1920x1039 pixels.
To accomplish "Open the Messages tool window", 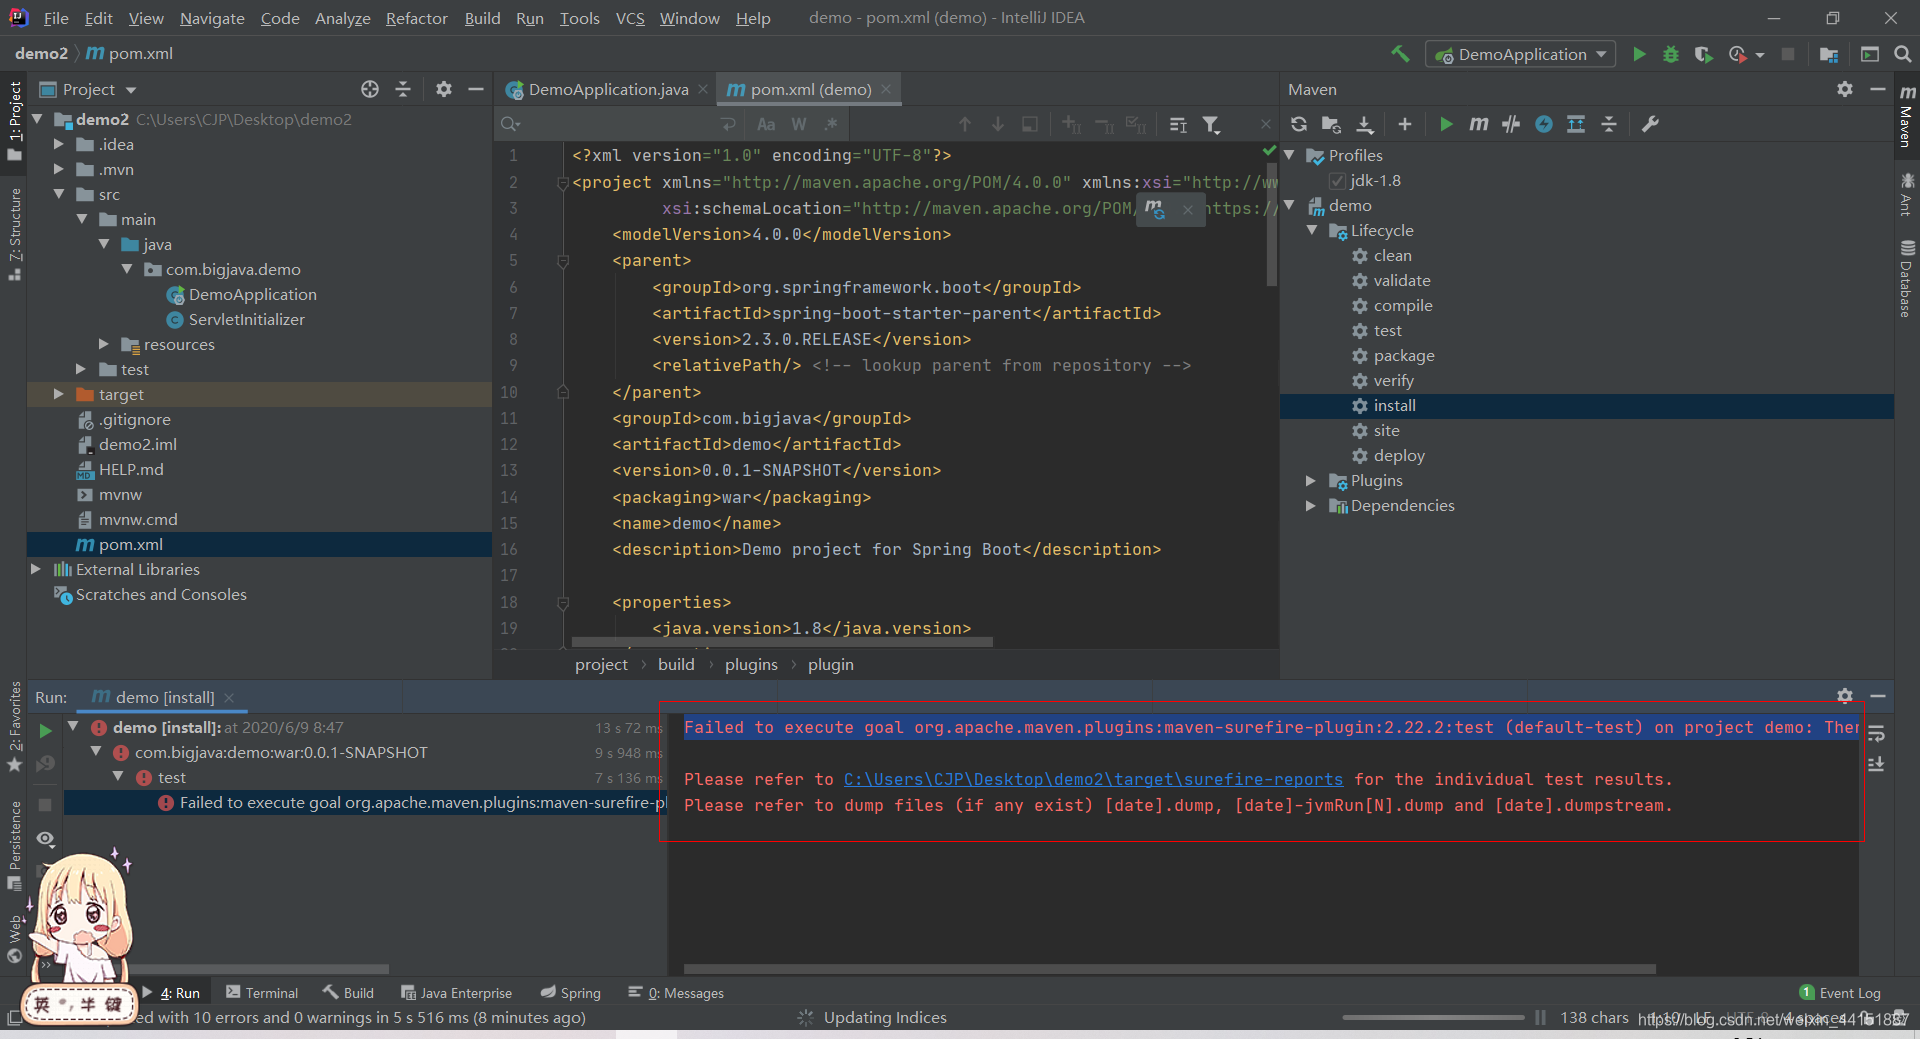I will tap(676, 993).
